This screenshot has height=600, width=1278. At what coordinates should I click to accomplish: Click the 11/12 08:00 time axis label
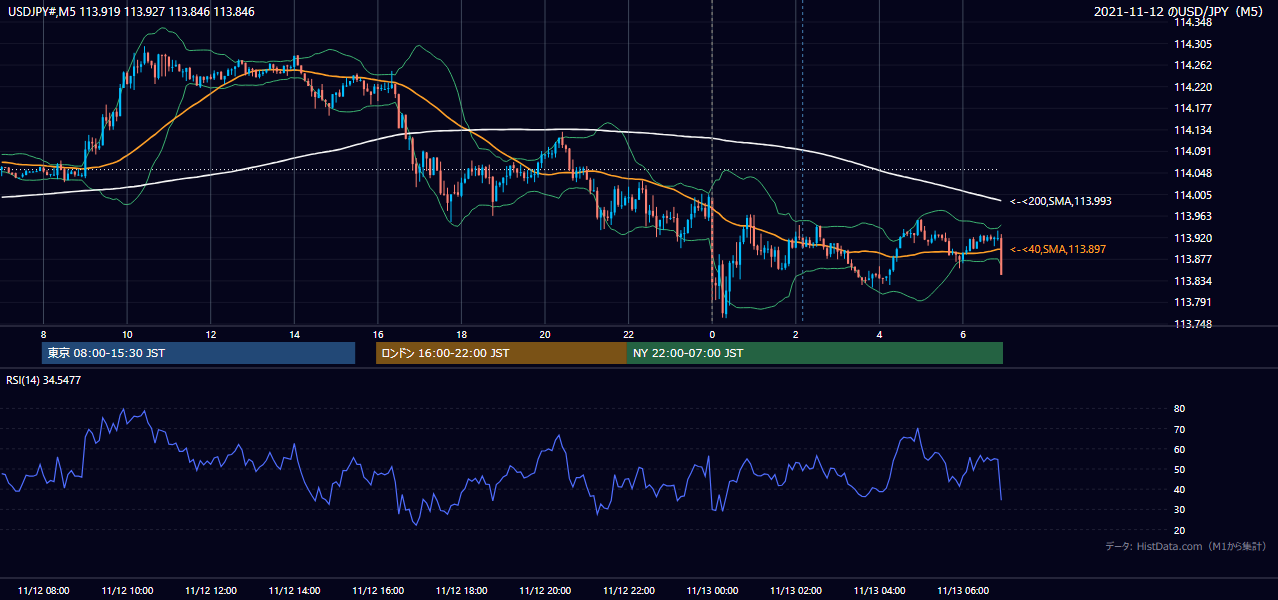[44, 591]
